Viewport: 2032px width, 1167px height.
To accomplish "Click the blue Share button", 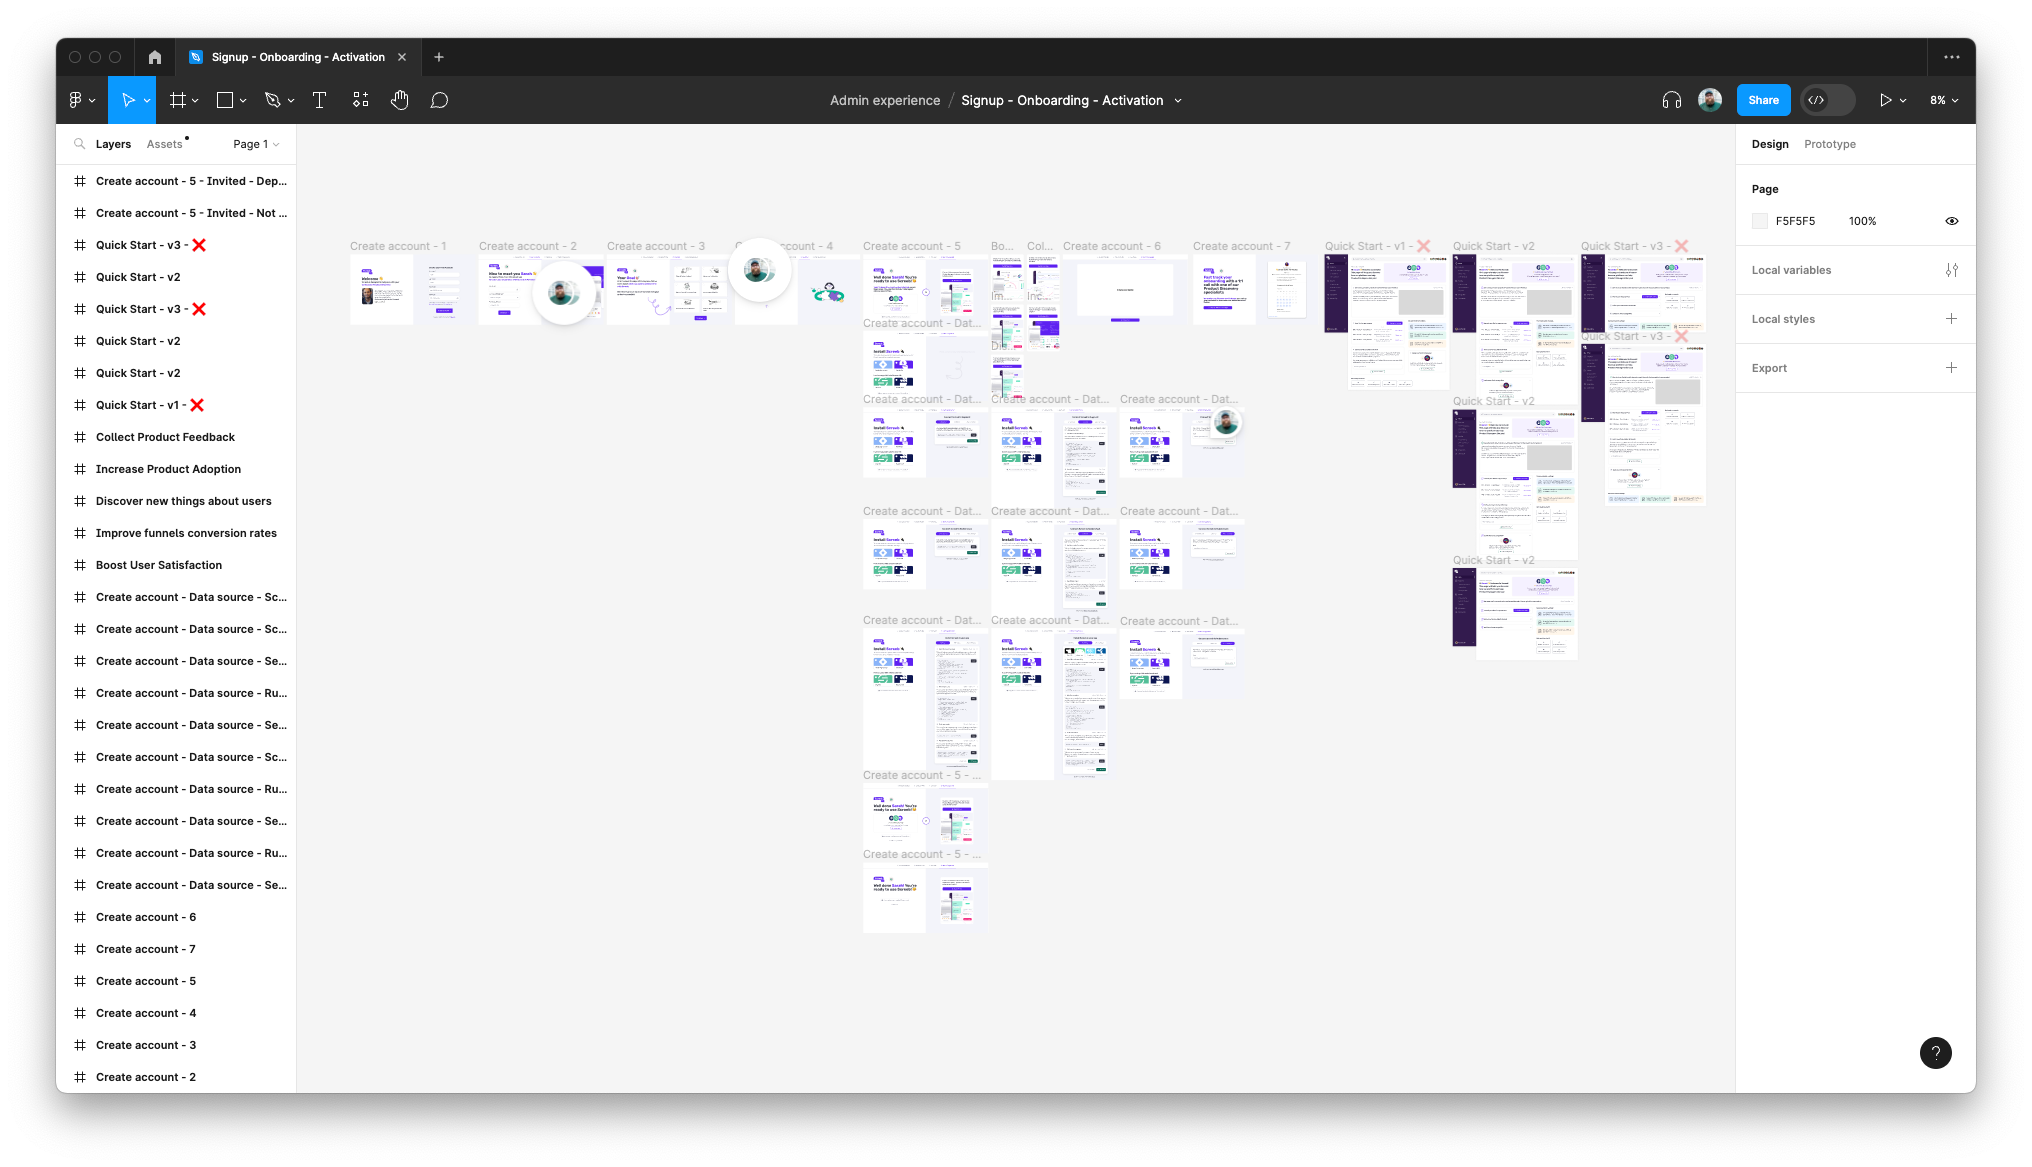I will click(1763, 100).
